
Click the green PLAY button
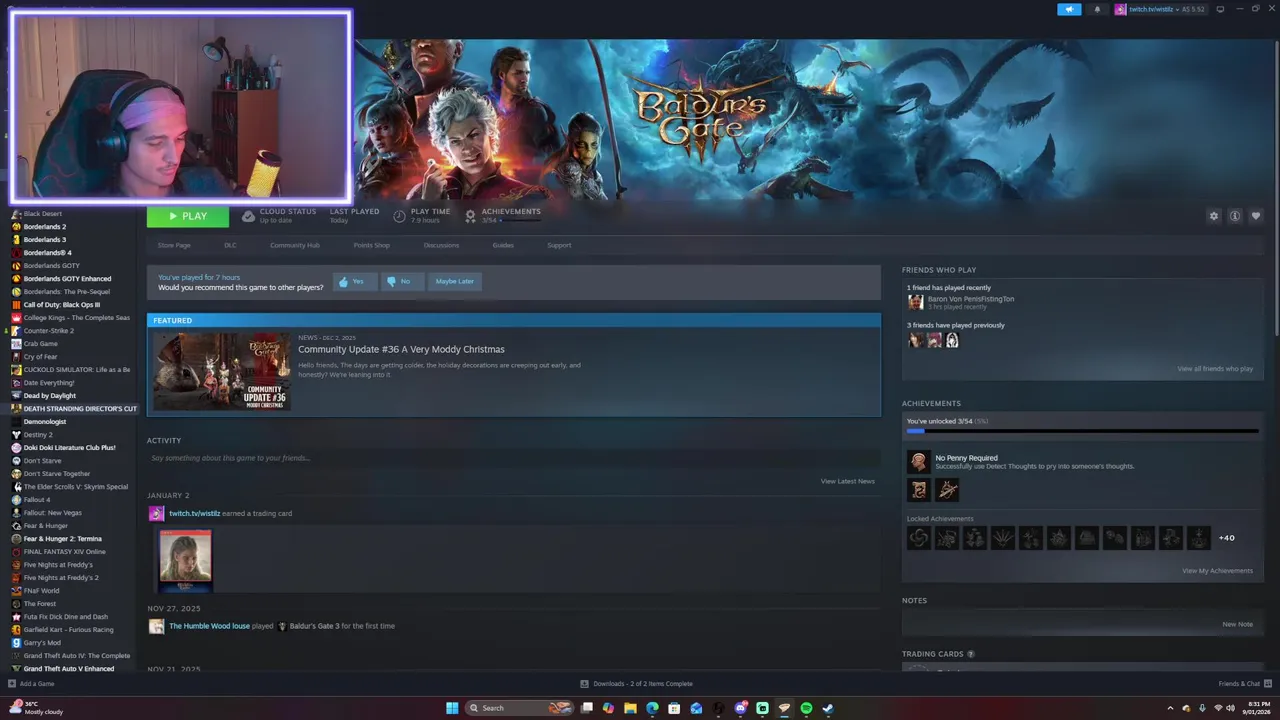[188, 216]
